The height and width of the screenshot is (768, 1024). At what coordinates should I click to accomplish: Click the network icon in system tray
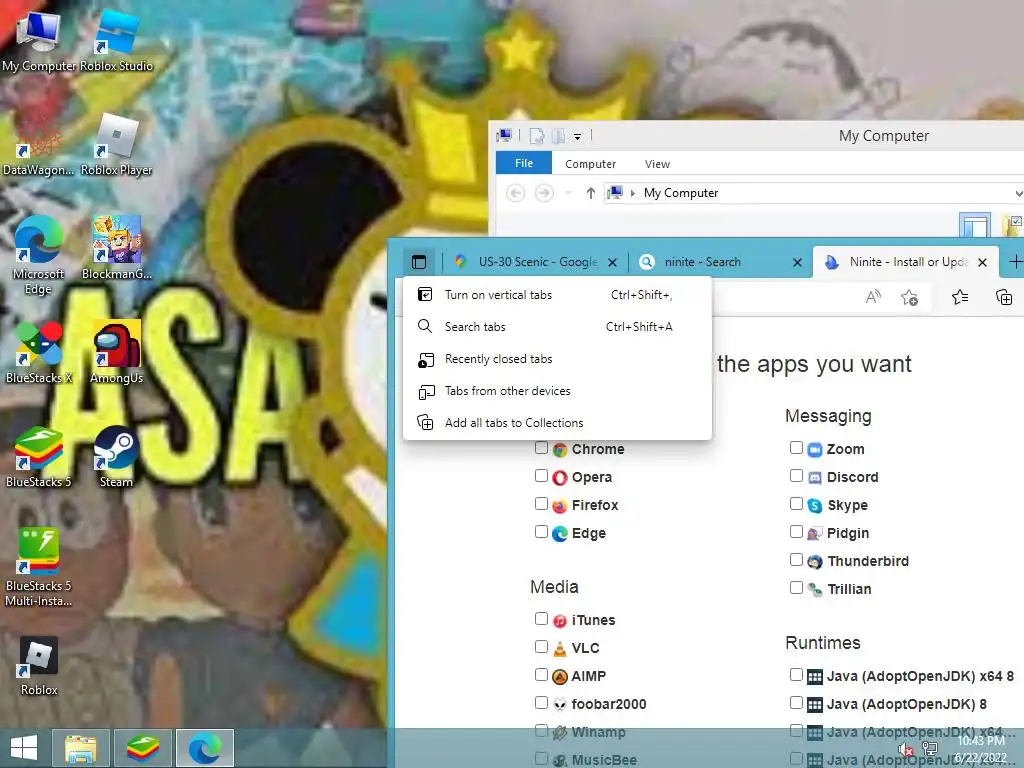(930, 748)
